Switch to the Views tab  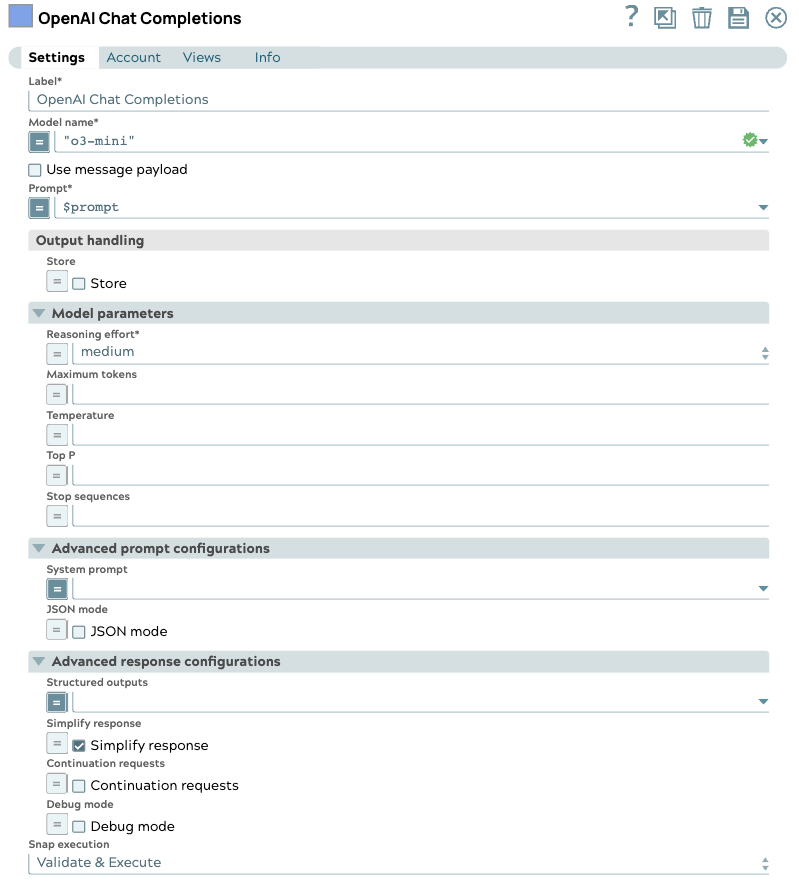pyautogui.click(x=202, y=58)
